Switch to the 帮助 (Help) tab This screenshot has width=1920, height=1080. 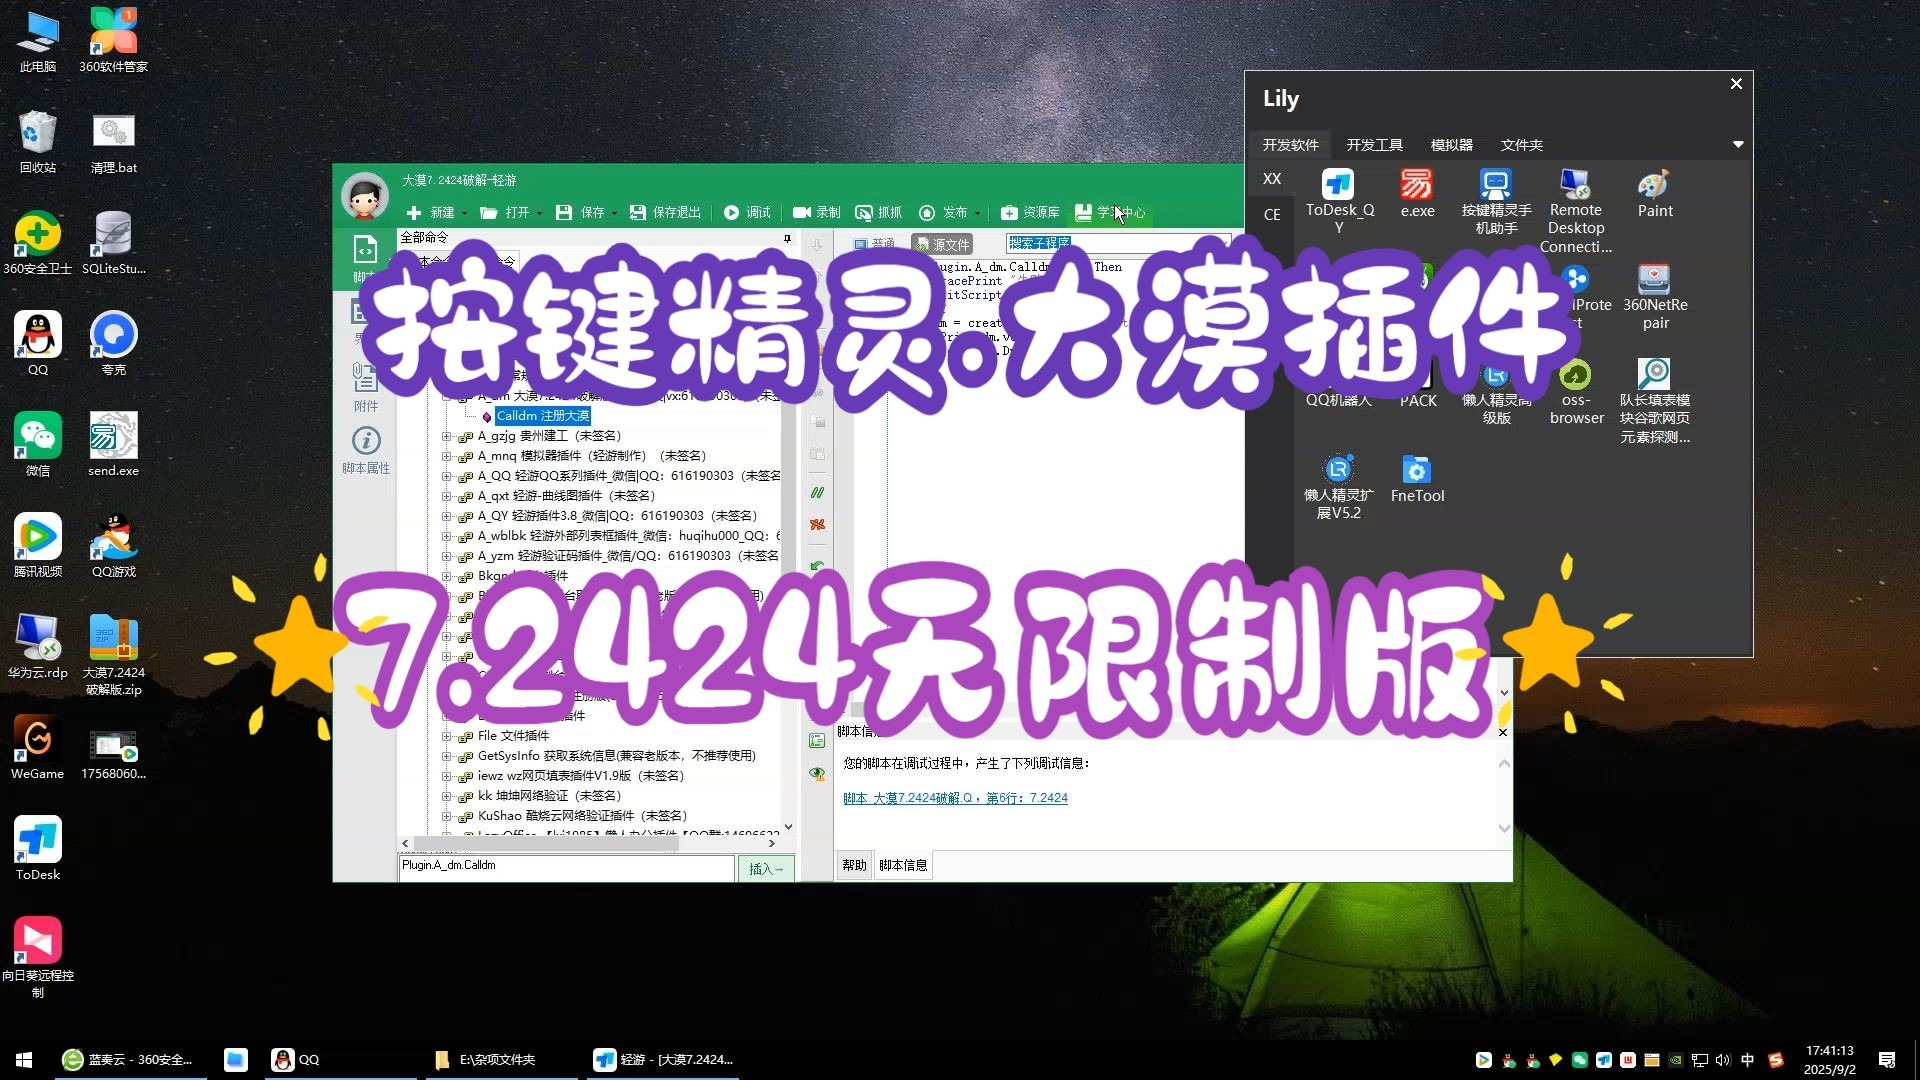click(854, 865)
